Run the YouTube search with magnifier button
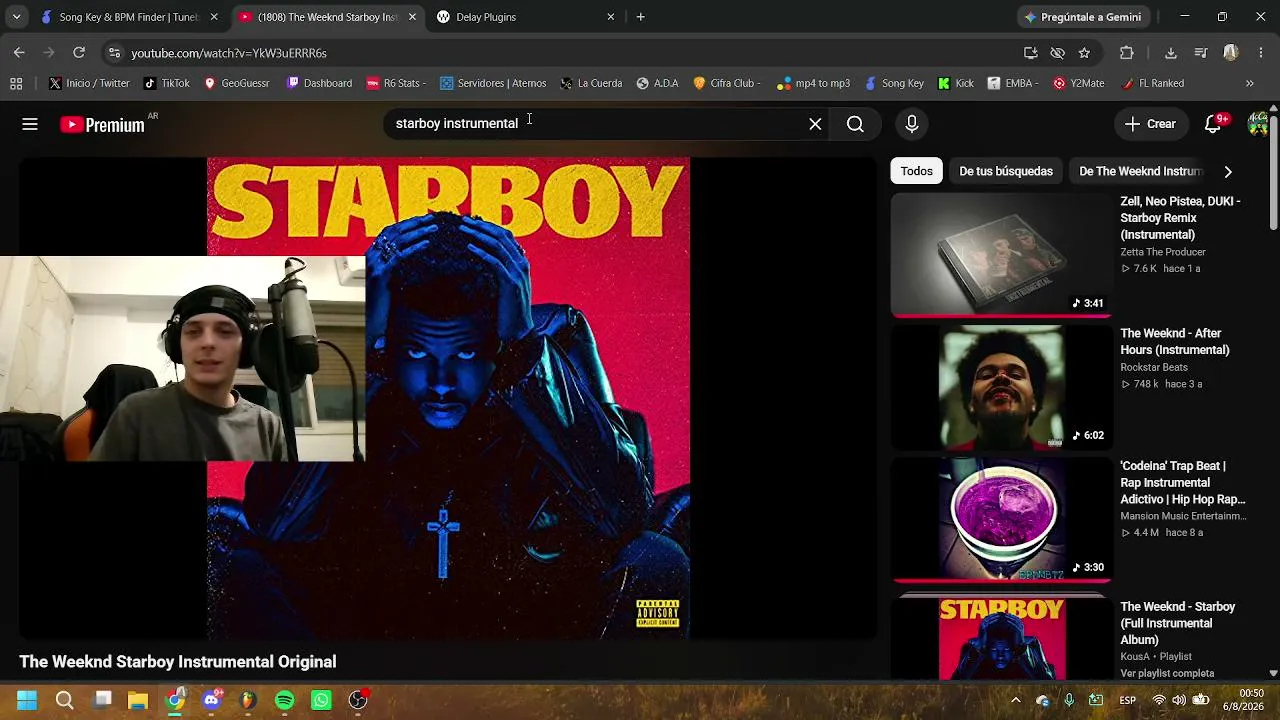Viewport: 1280px width, 720px height. tap(855, 124)
